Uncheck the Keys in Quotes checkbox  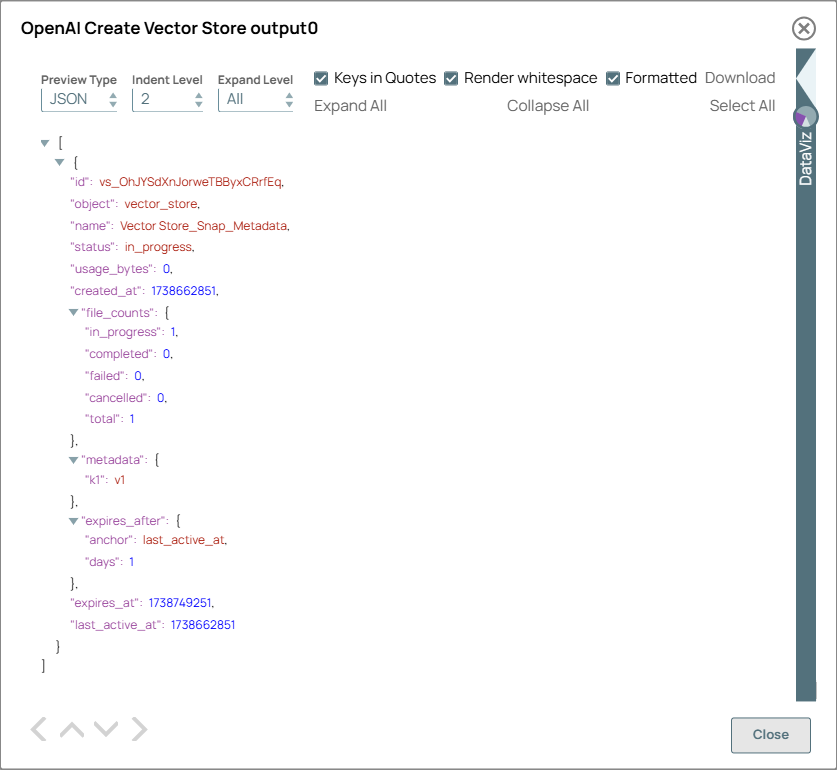pyautogui.click(x=321, y=77)
